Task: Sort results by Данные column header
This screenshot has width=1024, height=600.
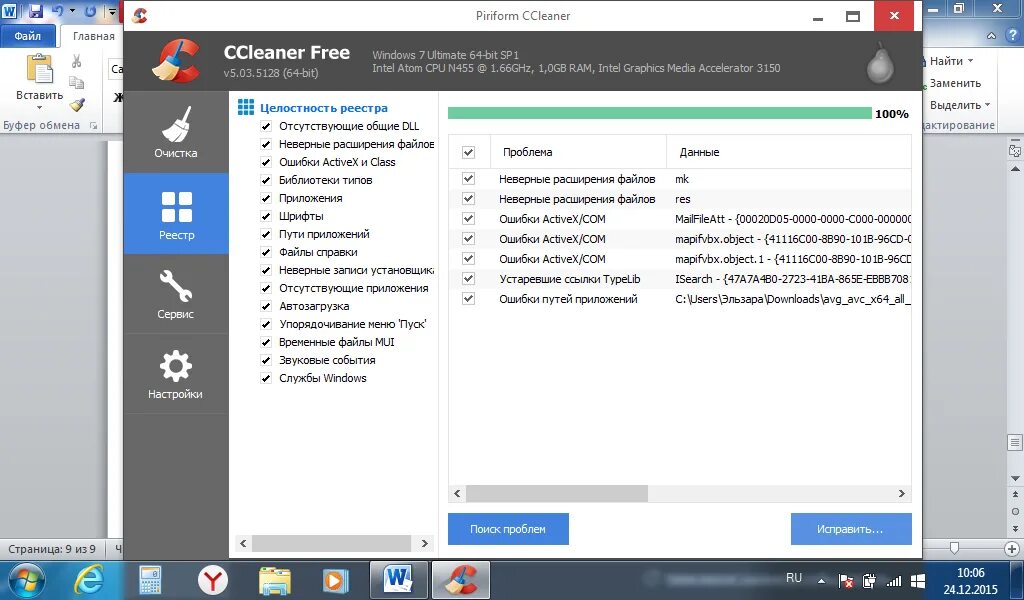Action: click(789, 152)
